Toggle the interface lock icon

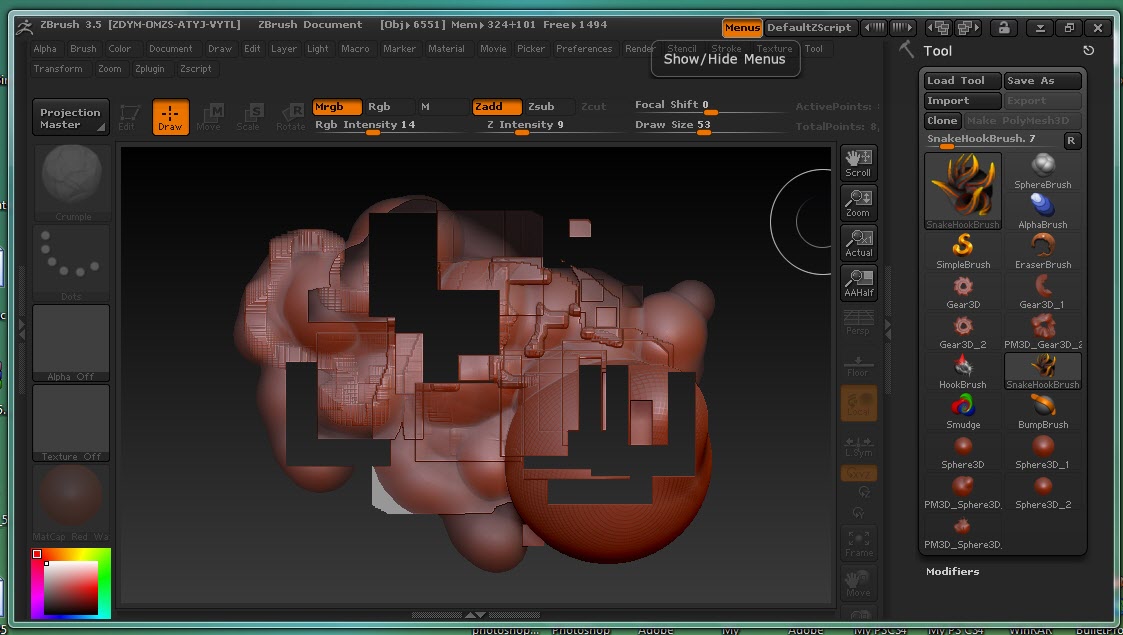[1003, 28]
